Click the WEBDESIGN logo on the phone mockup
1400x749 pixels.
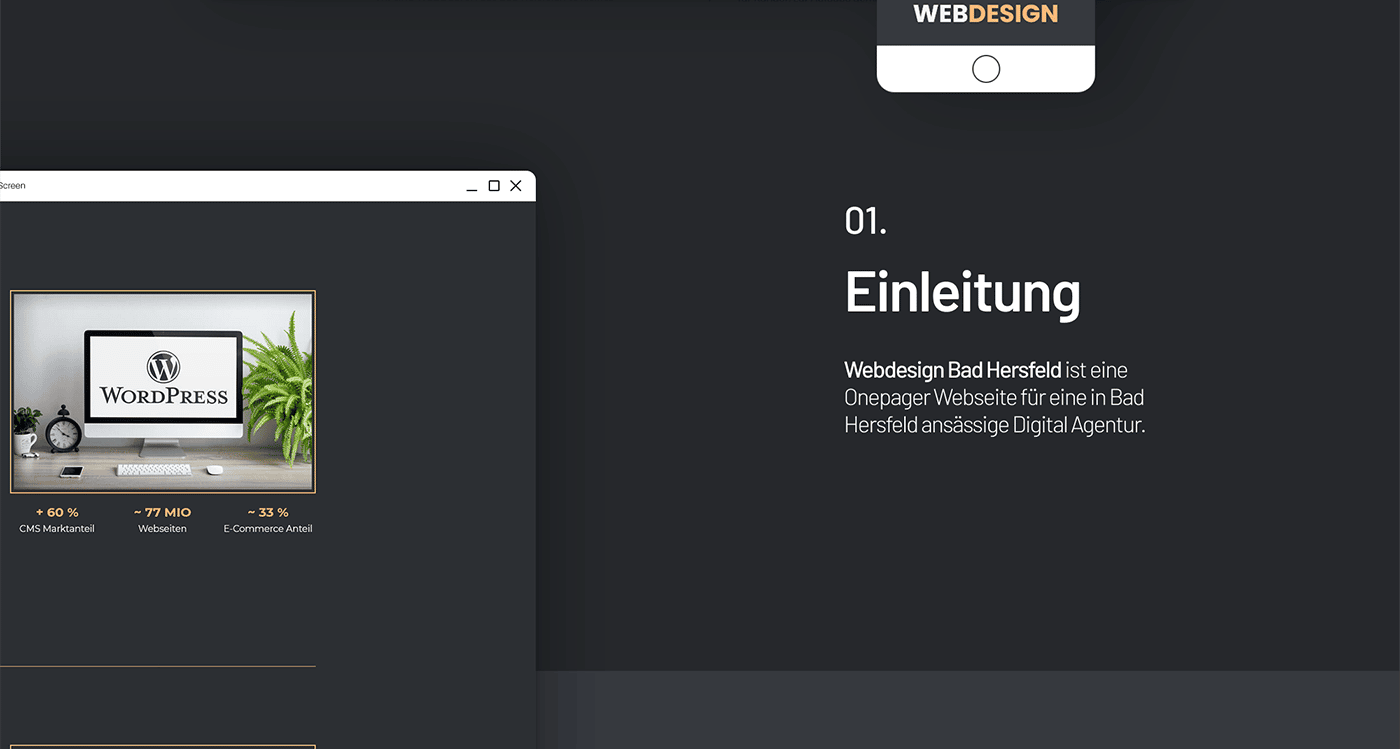pos(985,13)
